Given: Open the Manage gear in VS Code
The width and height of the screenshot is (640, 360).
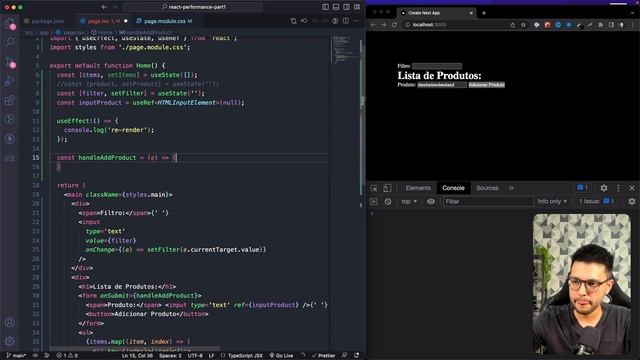Looking at the screenshot, I should coord(10,341).
